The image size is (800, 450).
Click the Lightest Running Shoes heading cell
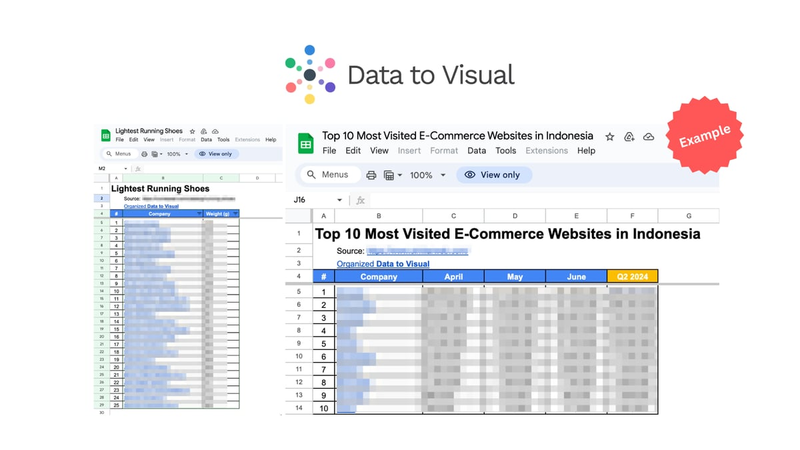pos(160,188)
